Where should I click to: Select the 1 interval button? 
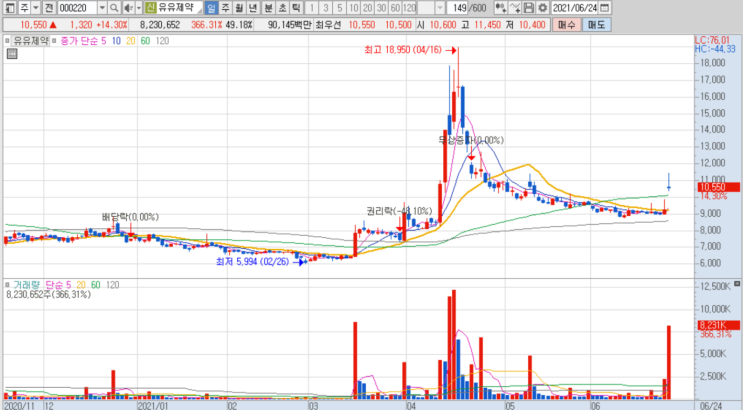point(312,8)
